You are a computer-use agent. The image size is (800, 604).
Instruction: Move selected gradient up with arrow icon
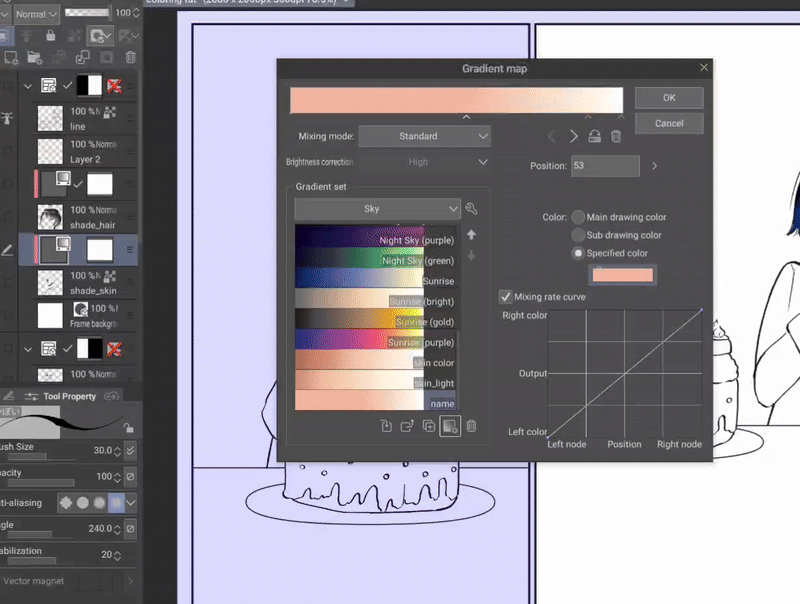(471, 235)
